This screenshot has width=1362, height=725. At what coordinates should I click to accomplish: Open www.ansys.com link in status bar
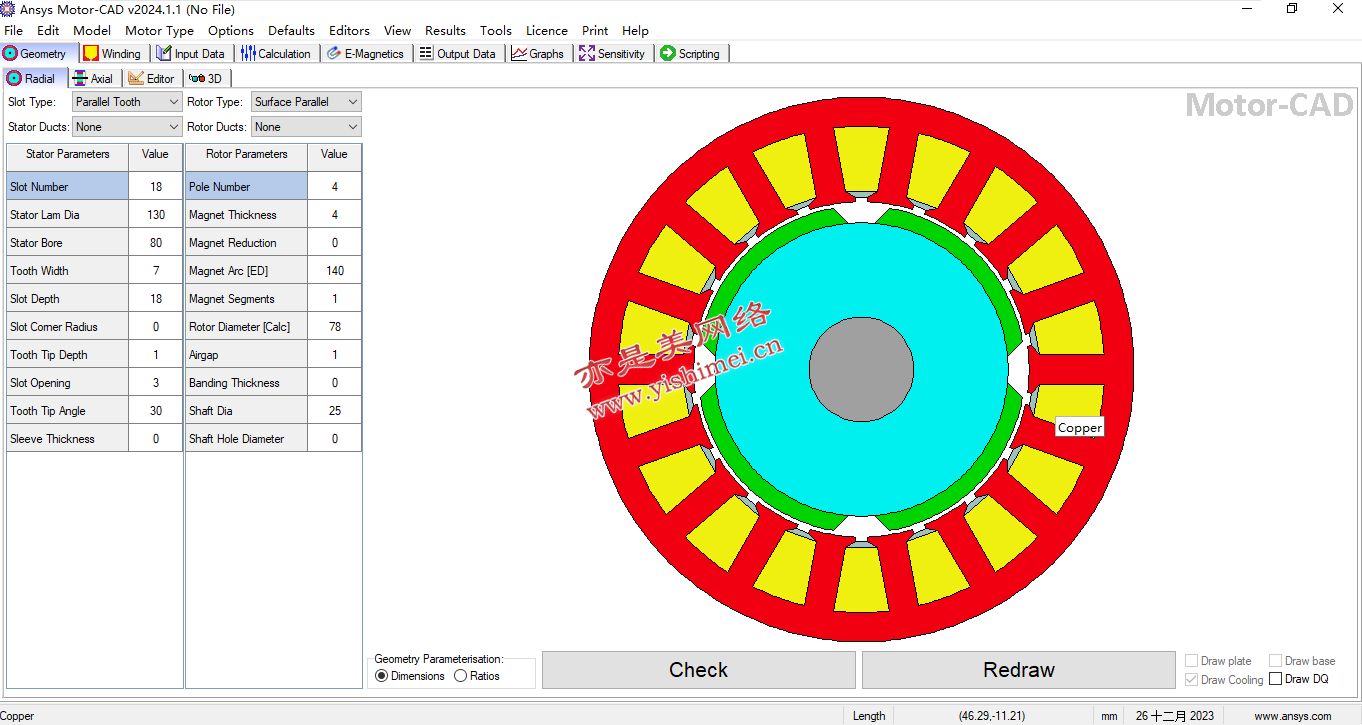tap(1293, 716)
